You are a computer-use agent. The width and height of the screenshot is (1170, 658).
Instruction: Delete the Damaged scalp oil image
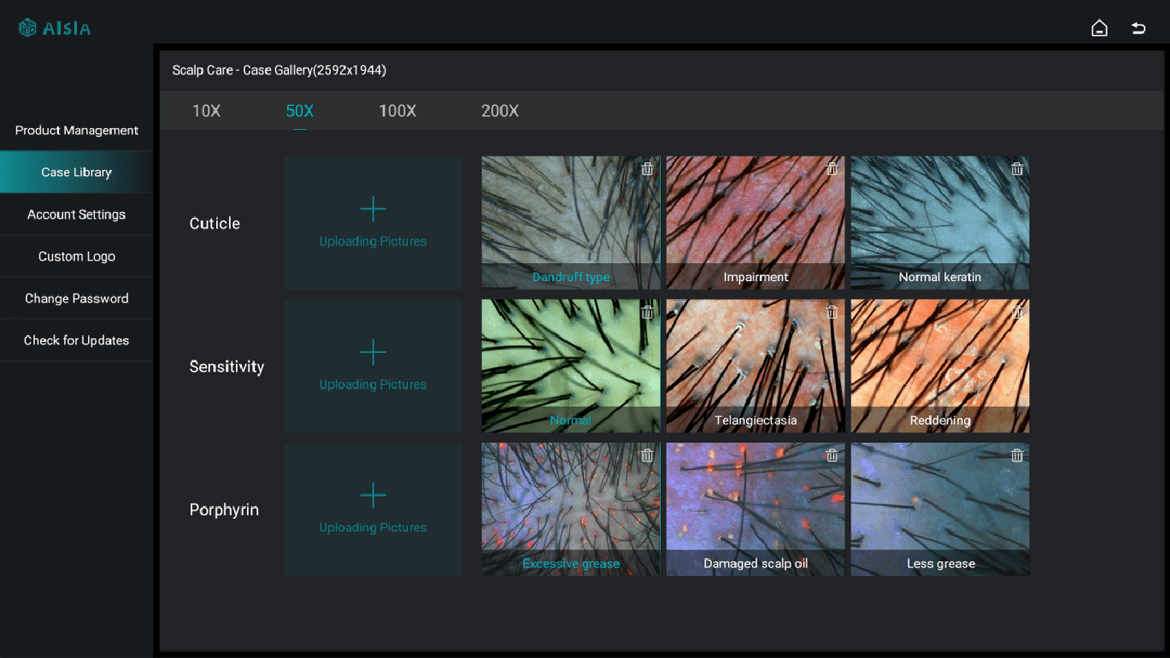pos(832,455)
